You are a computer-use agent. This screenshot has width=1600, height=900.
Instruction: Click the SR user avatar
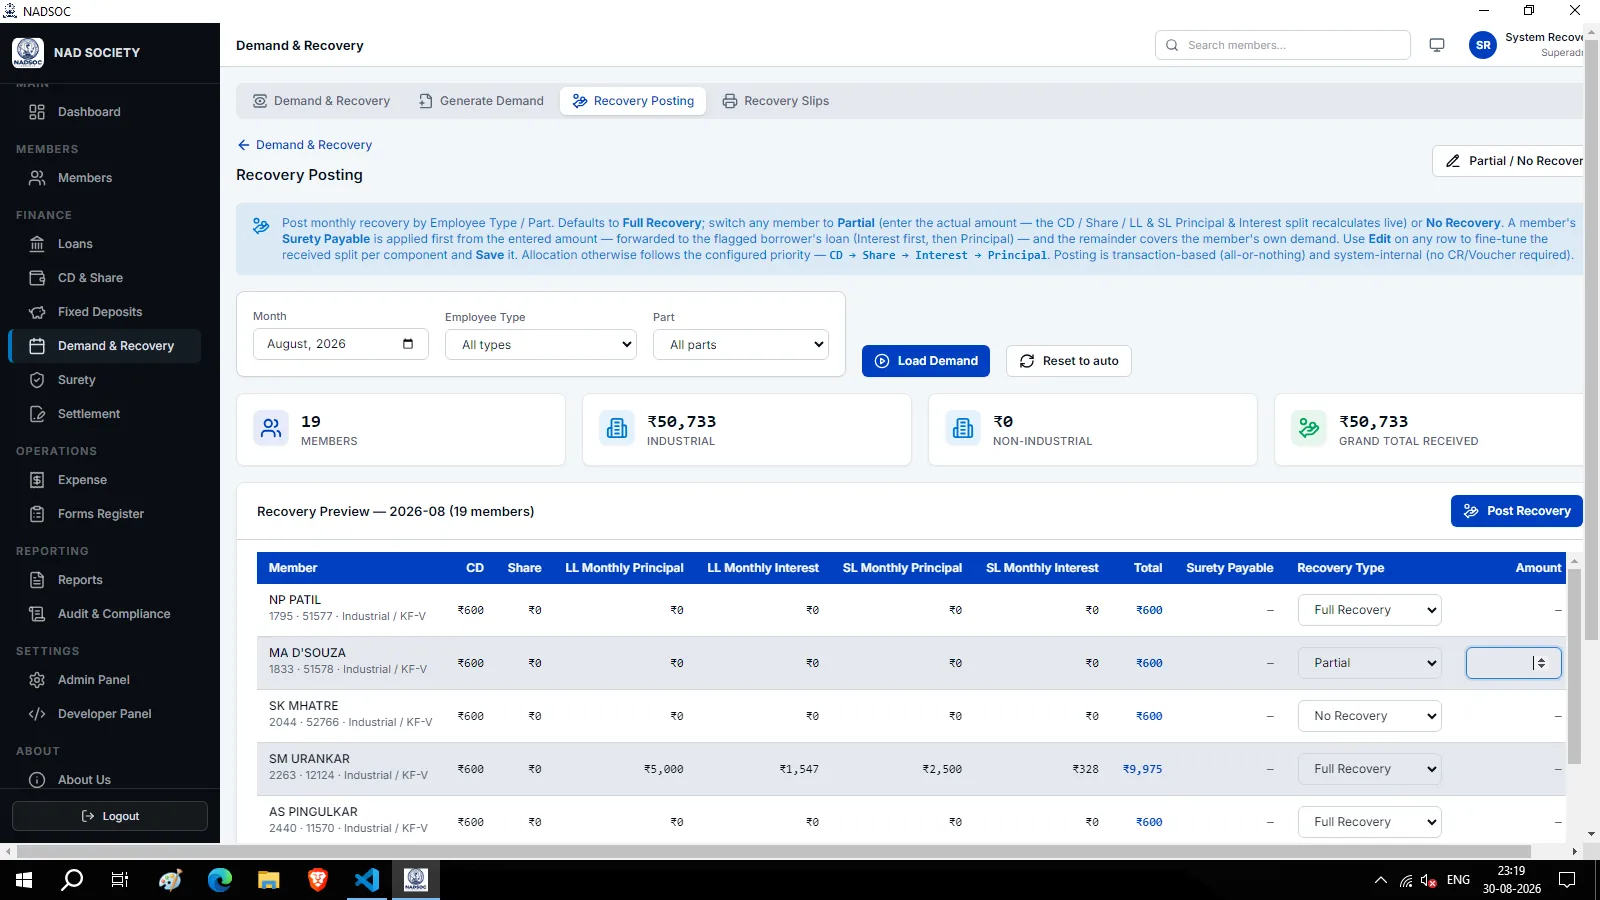(1483, 45)
